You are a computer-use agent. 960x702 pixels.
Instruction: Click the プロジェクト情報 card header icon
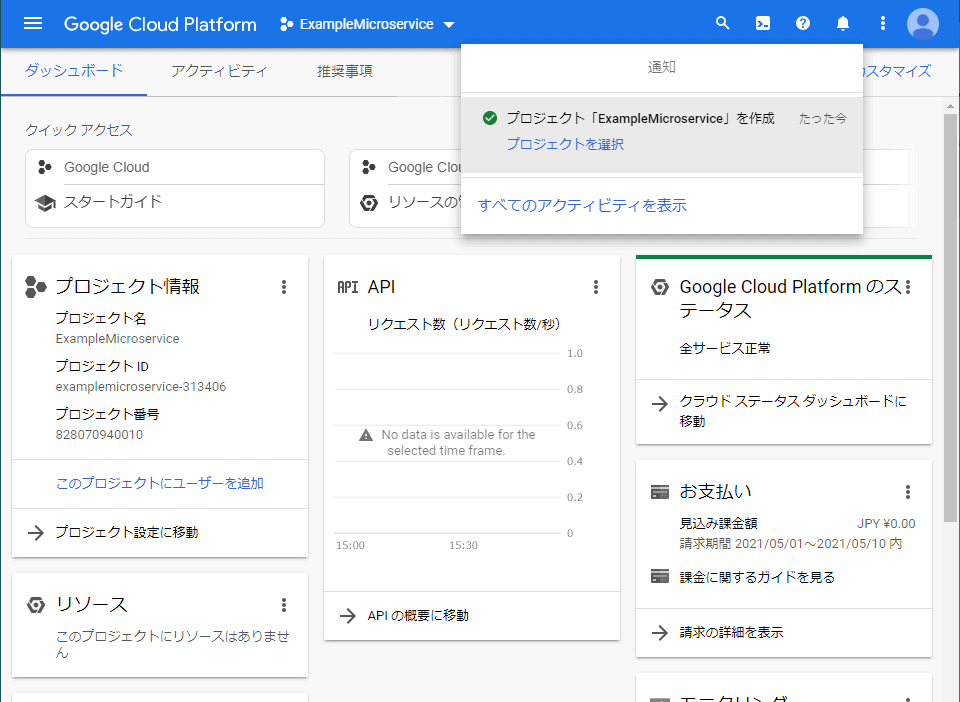[x=36, y=287]
